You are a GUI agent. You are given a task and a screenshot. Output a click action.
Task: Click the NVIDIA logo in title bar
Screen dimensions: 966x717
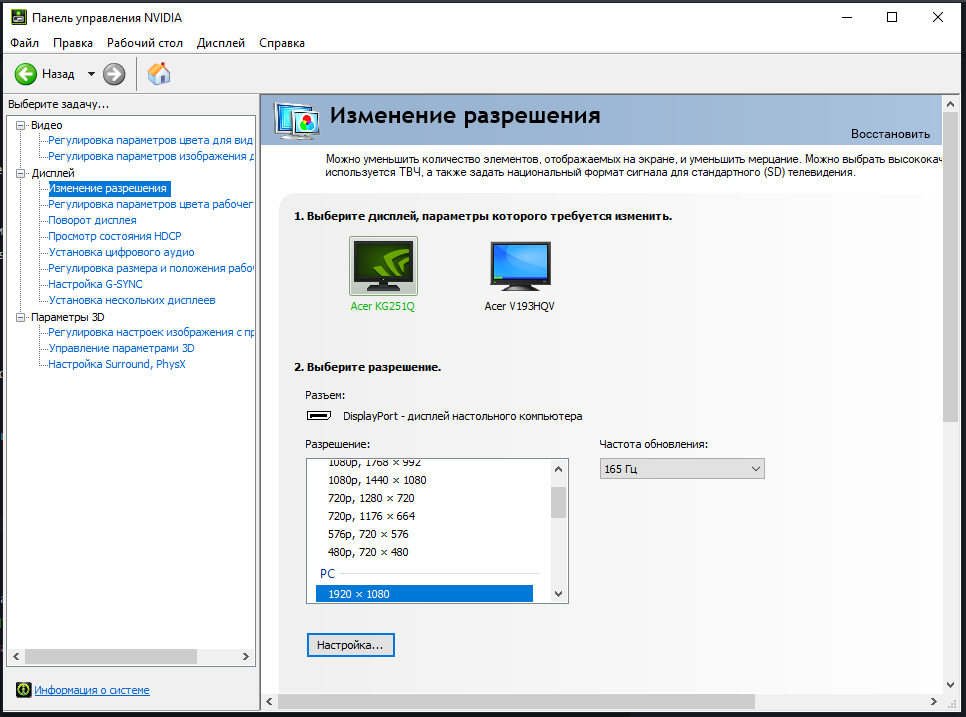(x=18, y=18)
